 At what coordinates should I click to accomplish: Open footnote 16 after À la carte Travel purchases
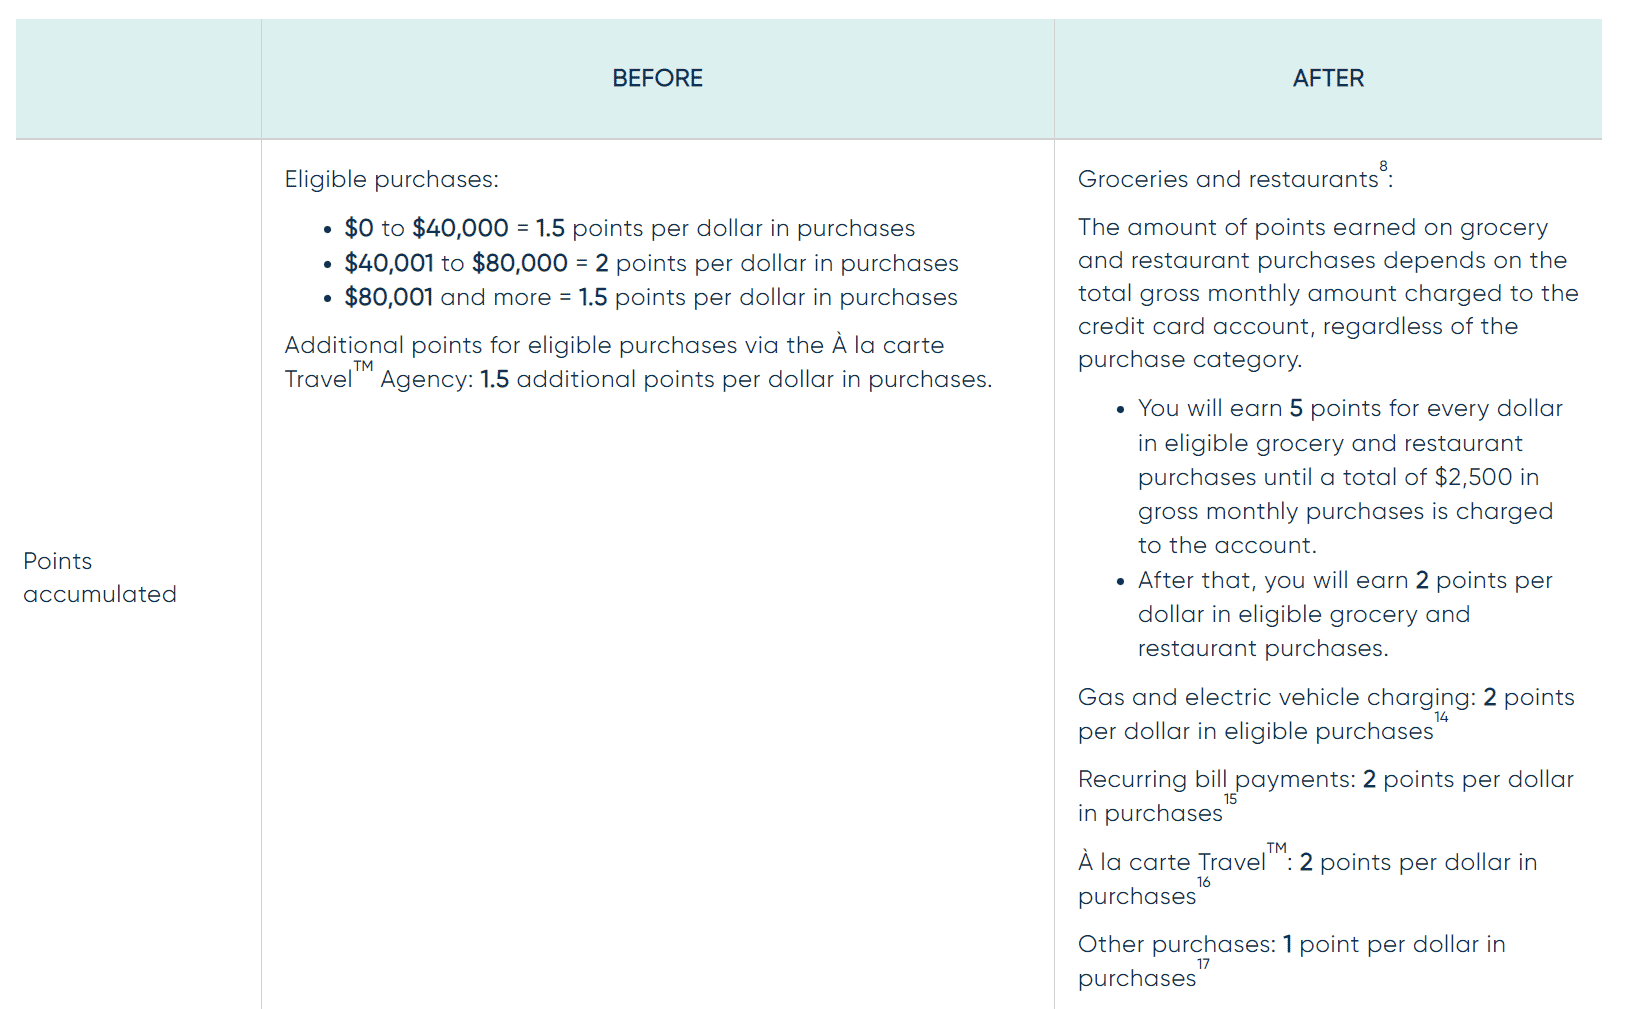click(x=1204, y=883)
